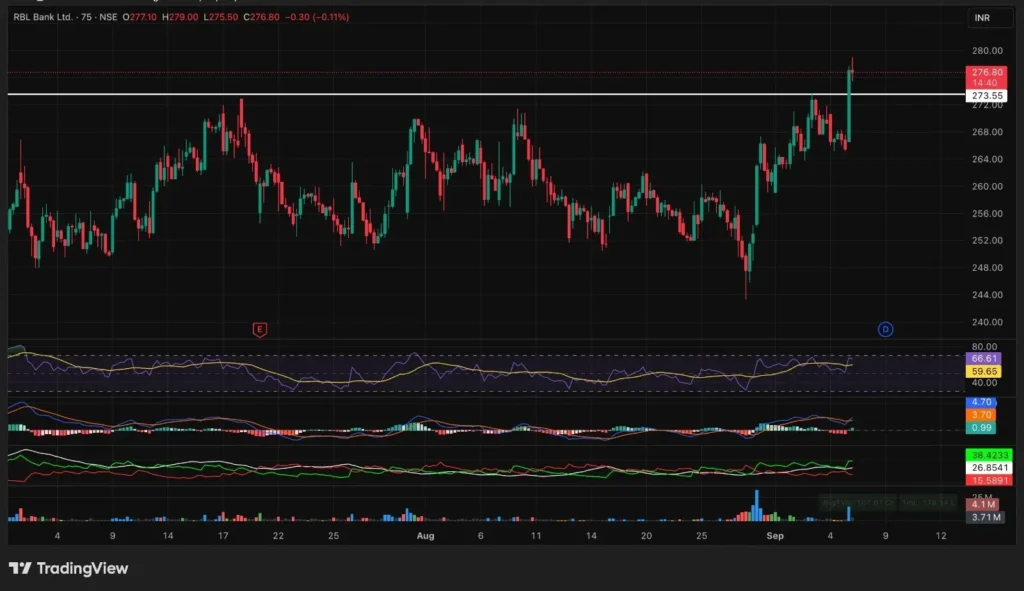
Task: Click the red 276.80 current price label
Action: pyautogui.click(x=986, y=73)
